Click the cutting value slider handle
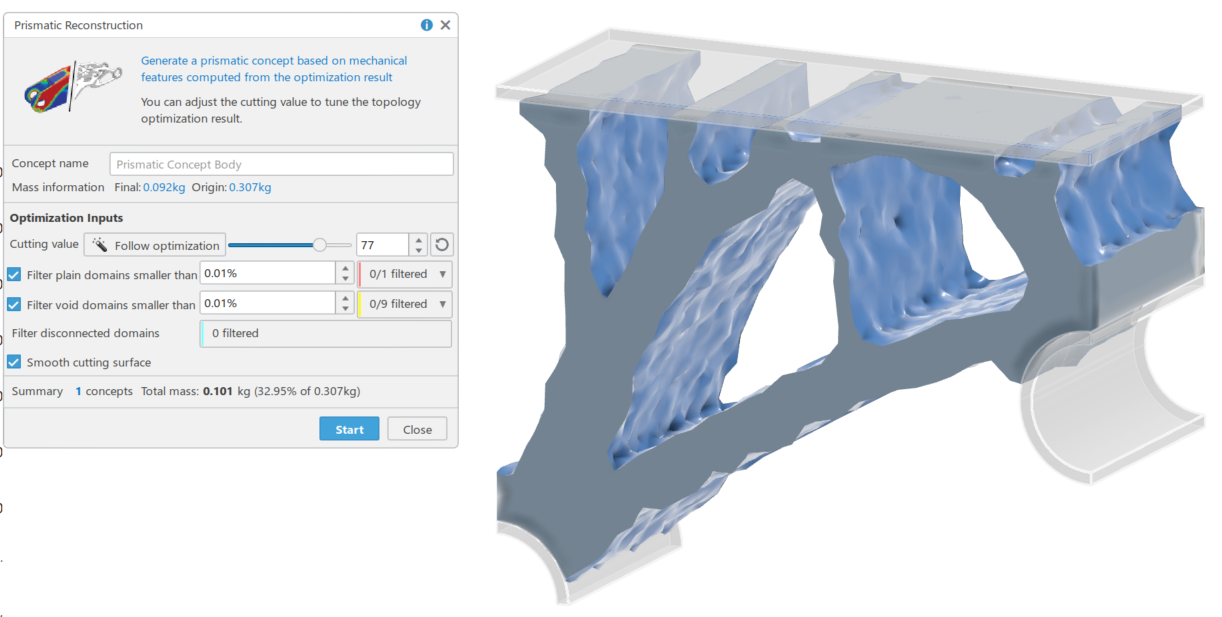The image size is (1222, 617). point(321,243)
